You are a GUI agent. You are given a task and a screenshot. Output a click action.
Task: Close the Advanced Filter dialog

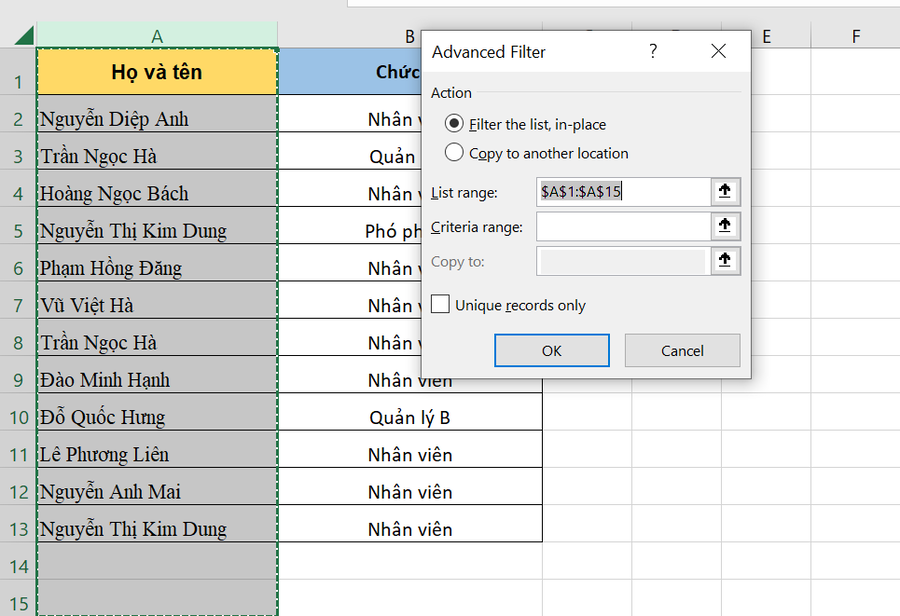tap(718, 52)
